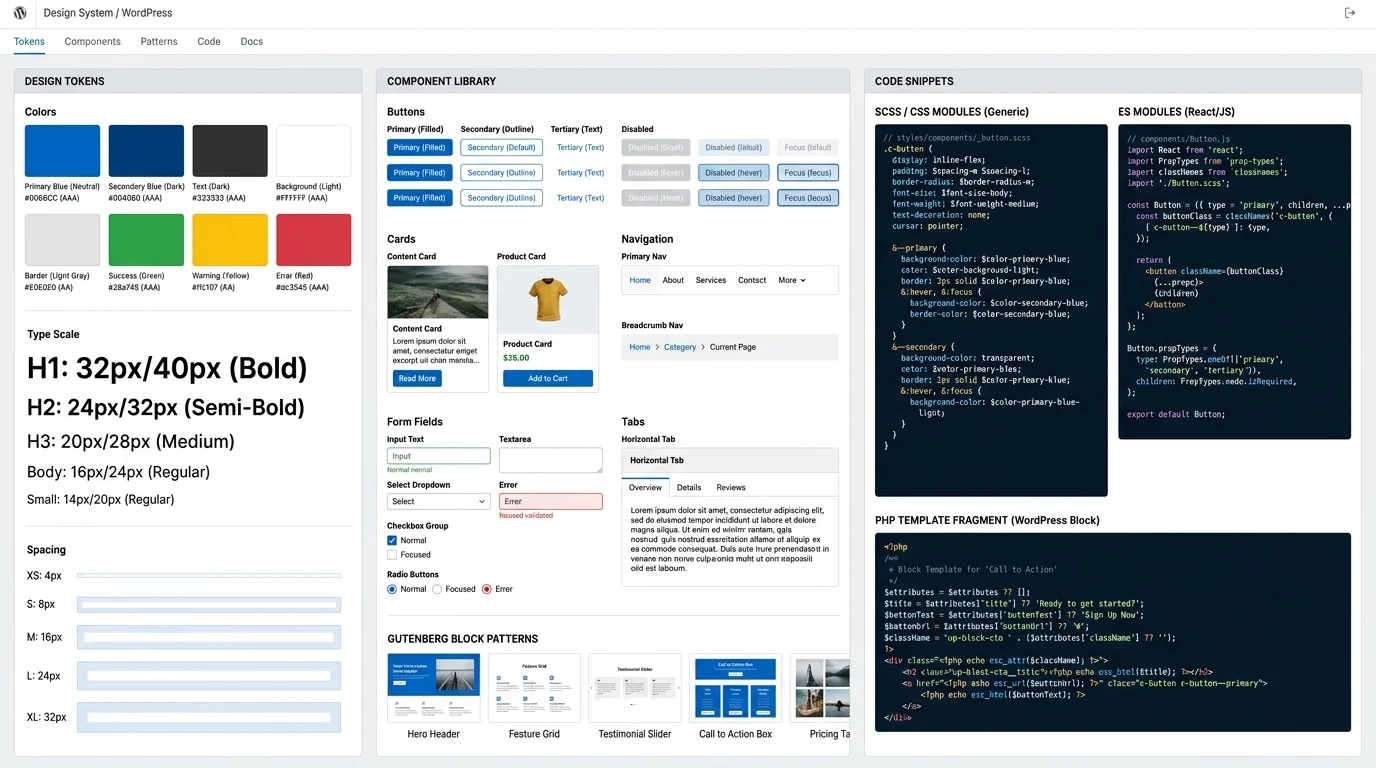Pick the Primary Blue (Neutral) swatch
The width and height of the screenshot is (1376, 768).
pos(62,151)
